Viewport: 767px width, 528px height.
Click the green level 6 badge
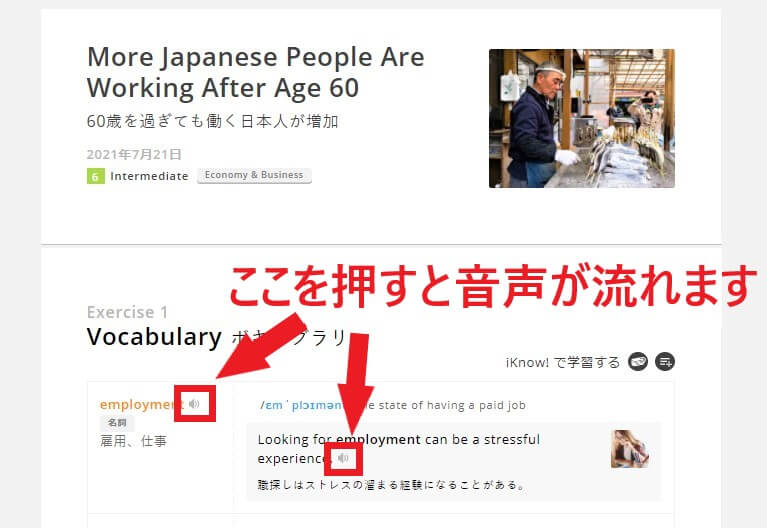(x=95, y=176)
